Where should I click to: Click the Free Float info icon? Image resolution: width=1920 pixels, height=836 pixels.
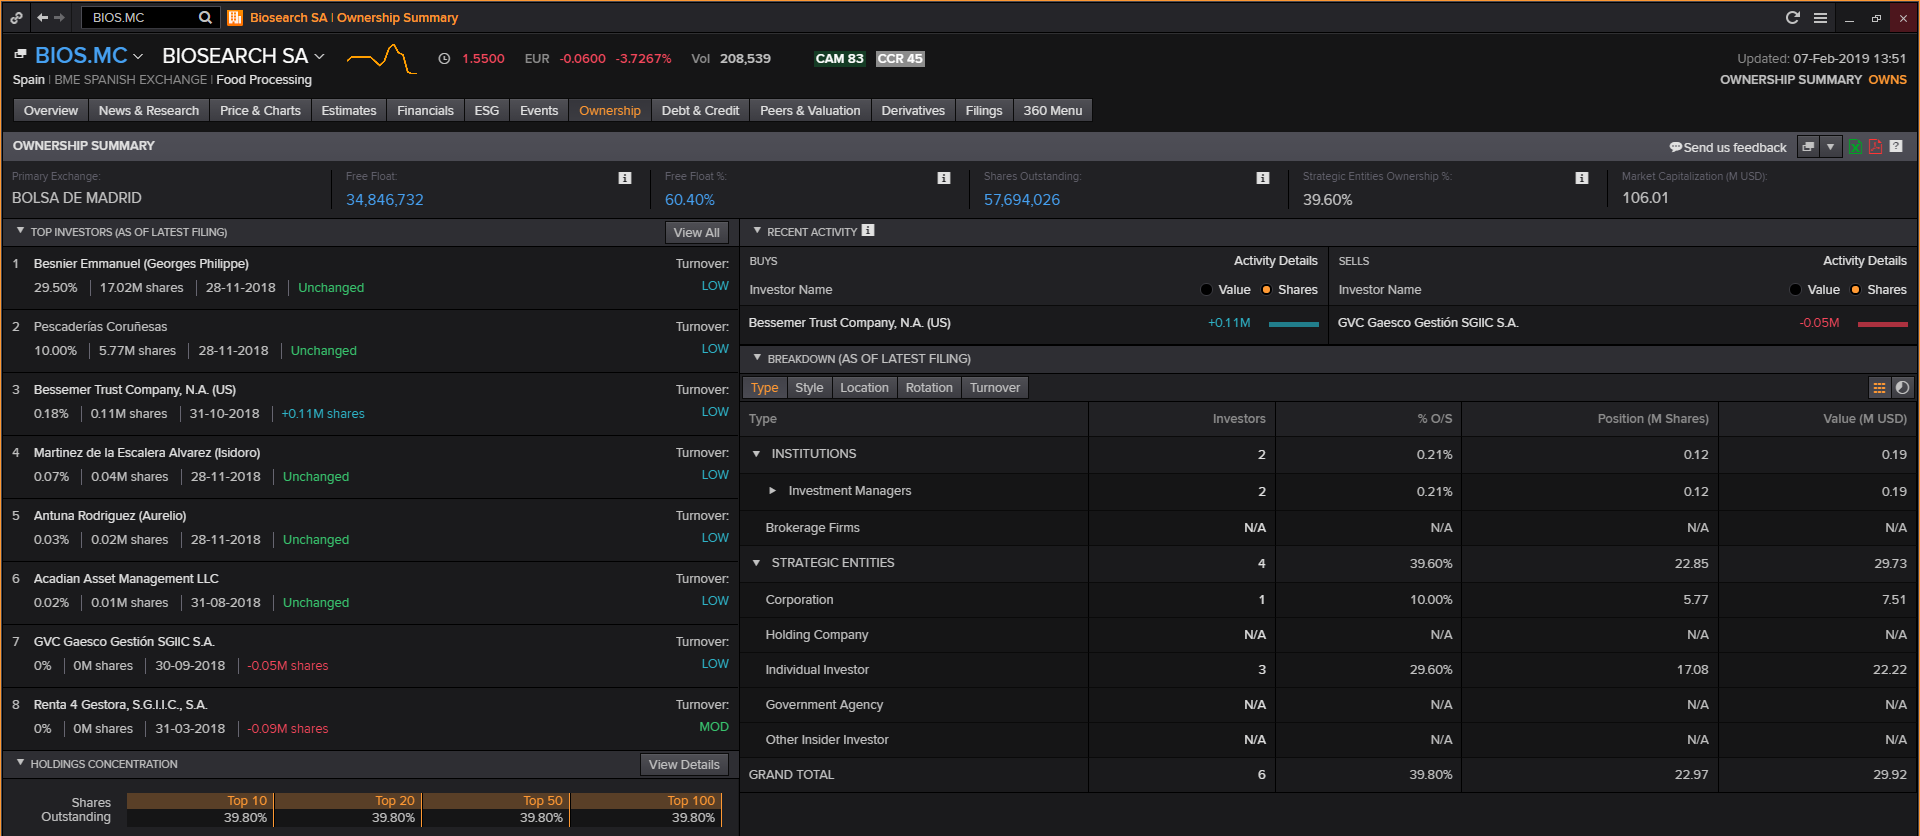point(625,178)
